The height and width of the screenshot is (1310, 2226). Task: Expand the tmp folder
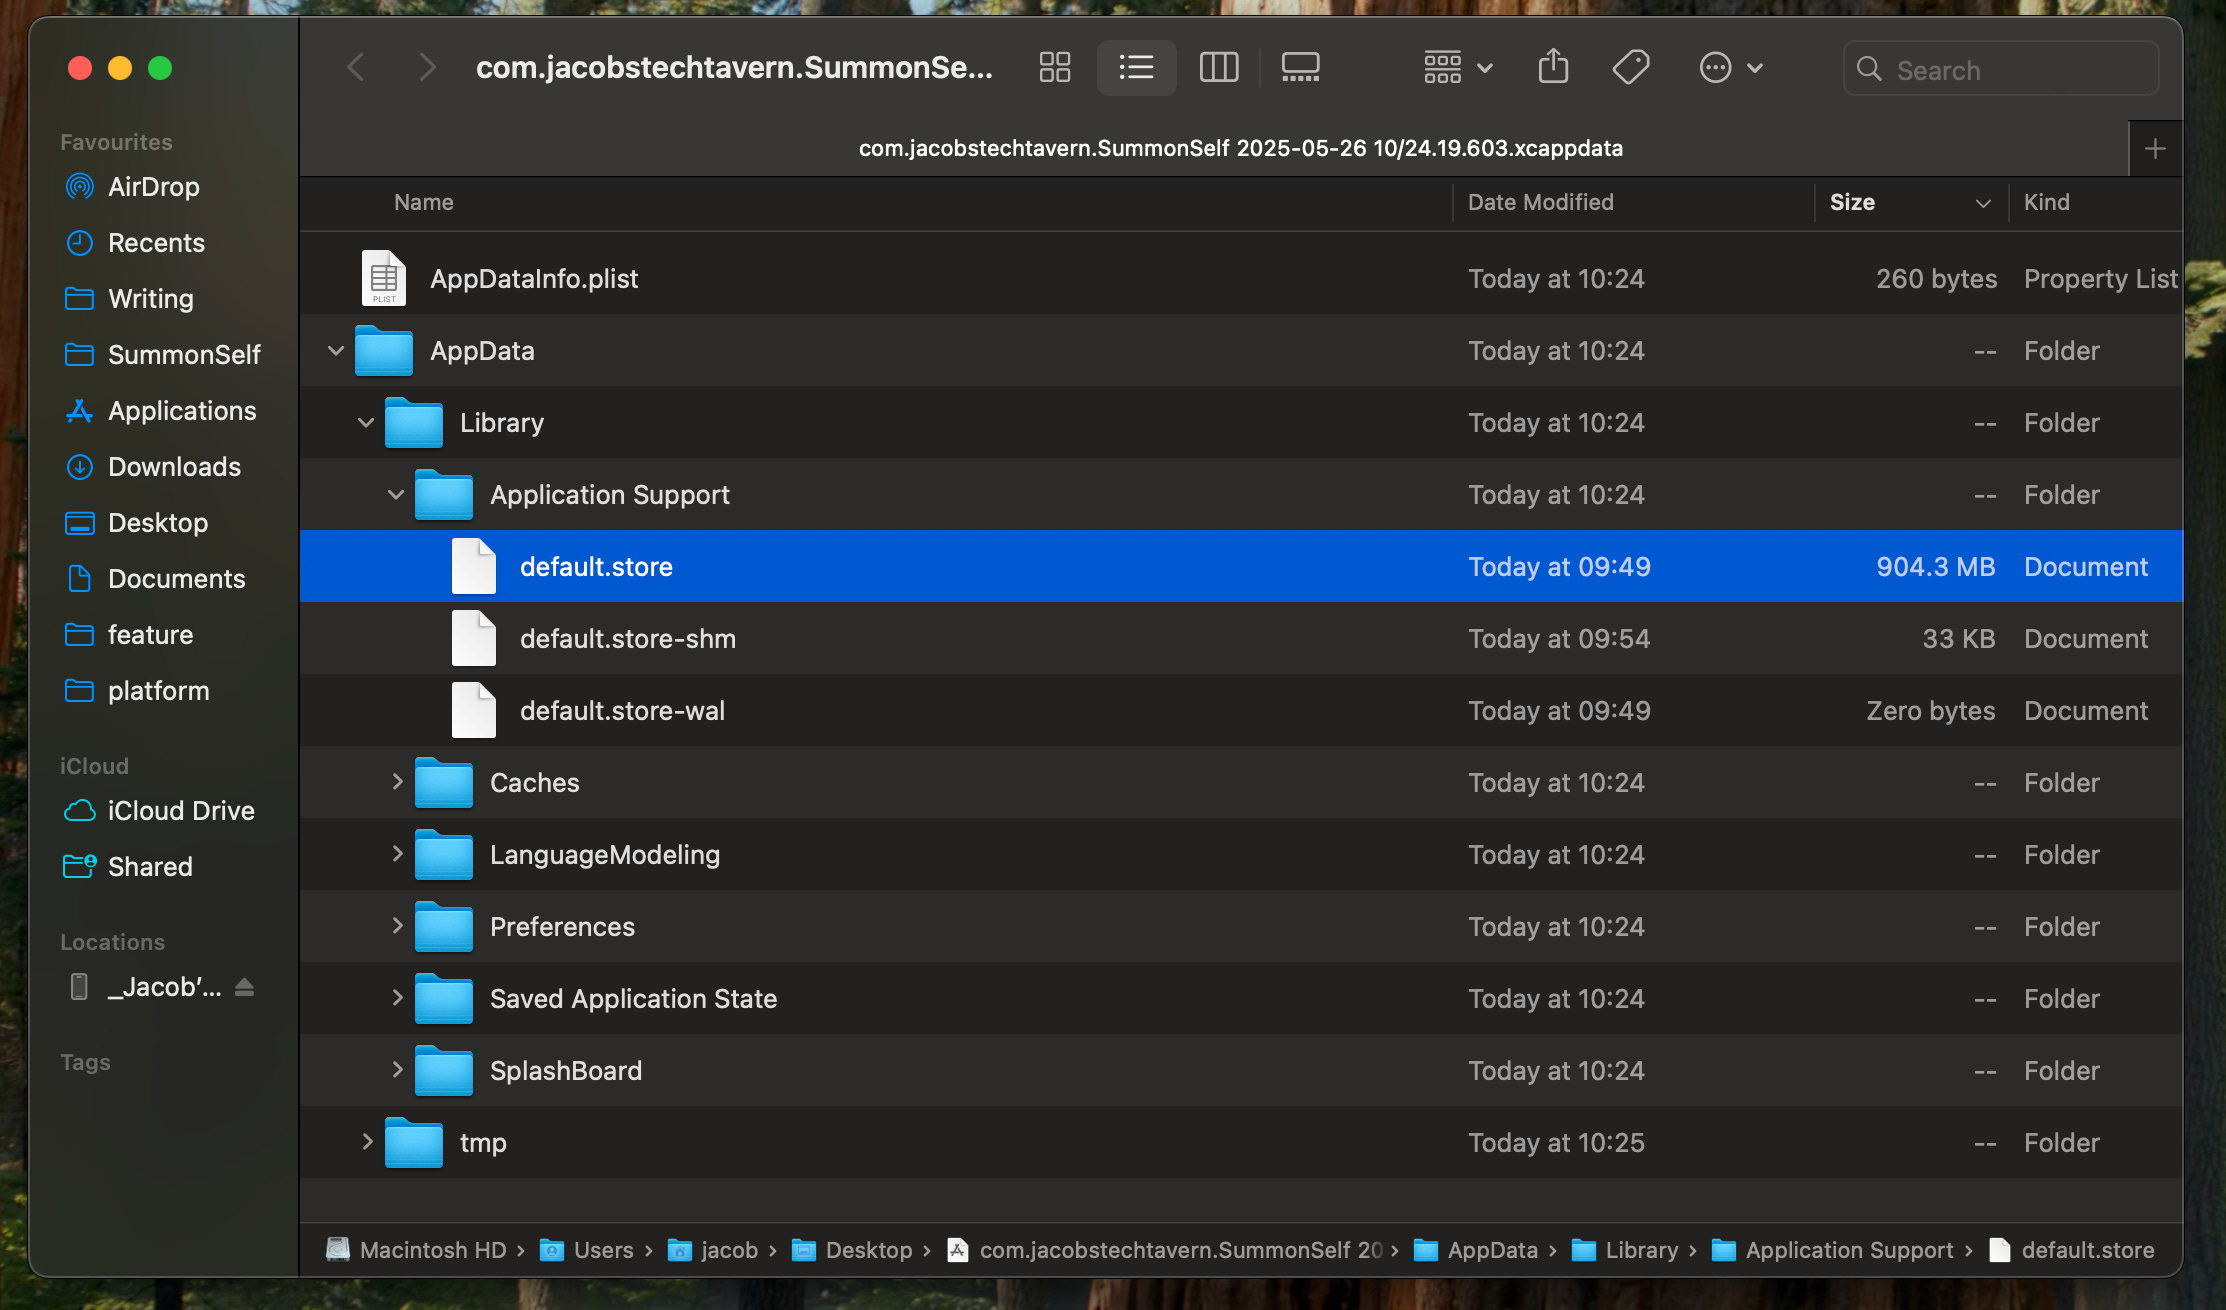coord(367,1142)
